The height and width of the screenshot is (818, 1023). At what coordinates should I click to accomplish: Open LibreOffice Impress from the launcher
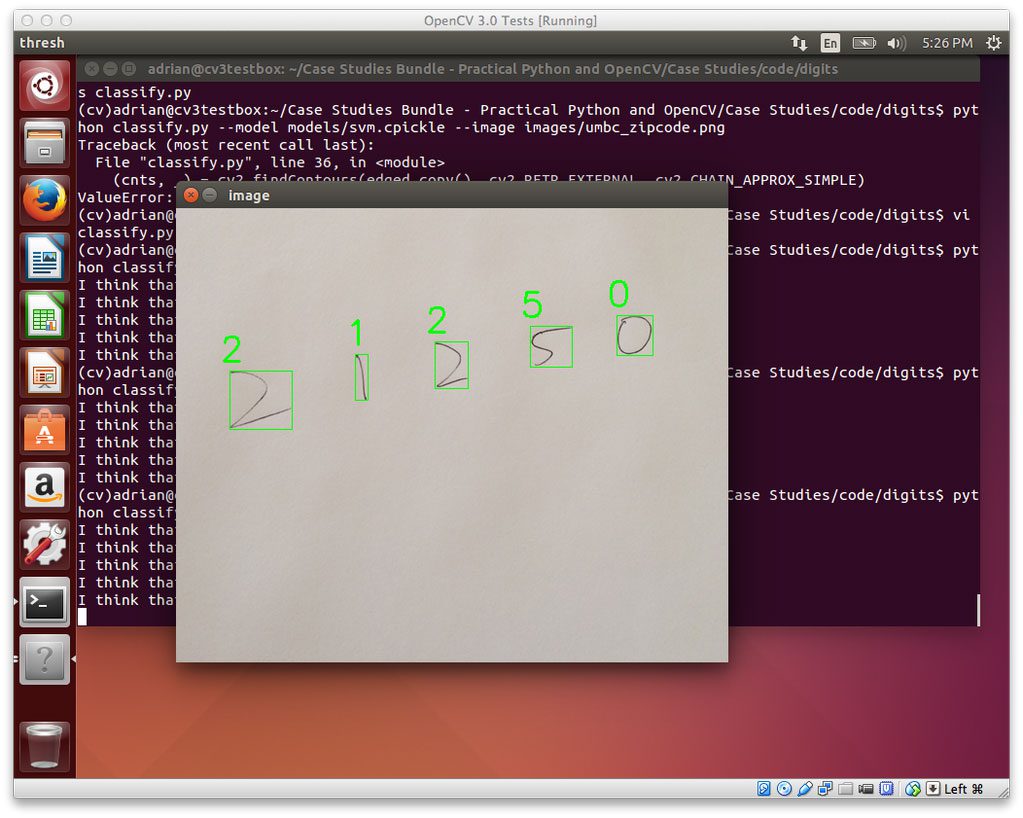tap(44, 372)
